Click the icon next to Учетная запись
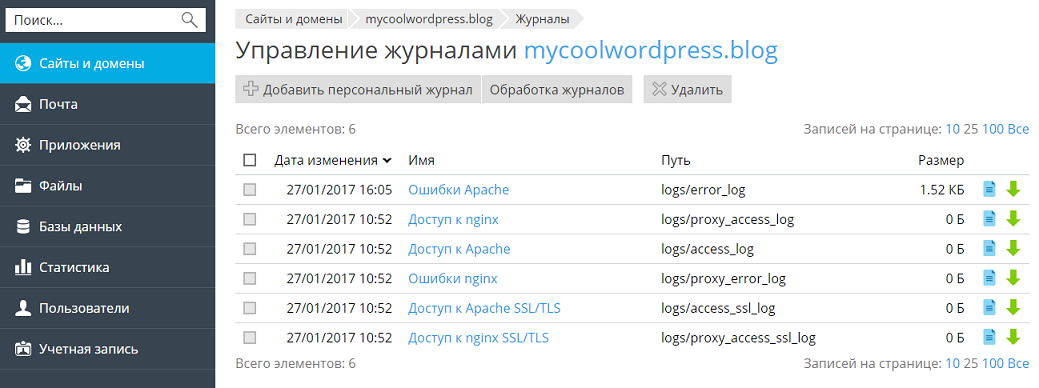 pyautogui.click(x=23, y=349)
